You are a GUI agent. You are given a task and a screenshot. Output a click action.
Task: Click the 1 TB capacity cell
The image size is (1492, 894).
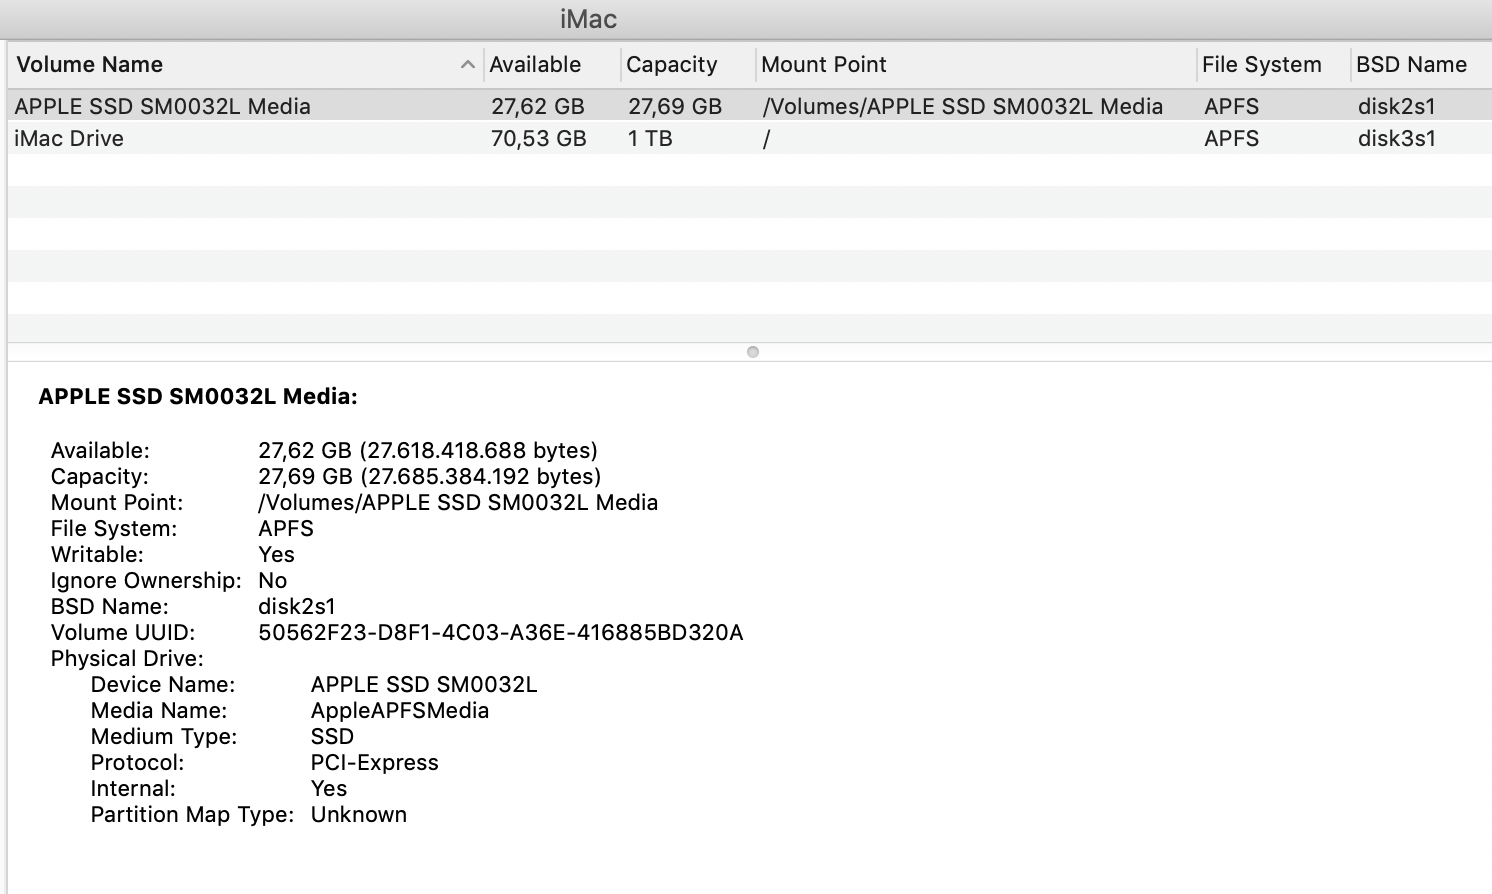click(650, 138)
